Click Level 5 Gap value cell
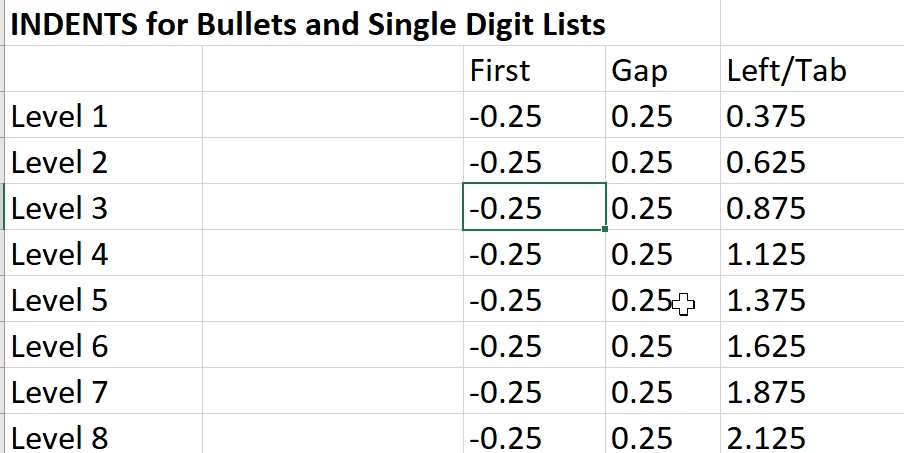Image resolution: width=904 pixels, height=453 pixels. tap(663, 300)
